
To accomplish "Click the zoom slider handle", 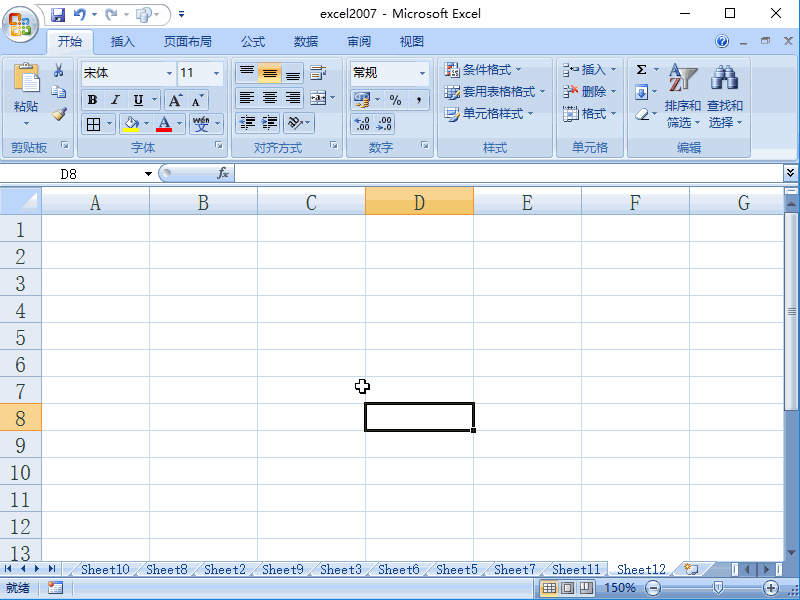I will point(718,588).
